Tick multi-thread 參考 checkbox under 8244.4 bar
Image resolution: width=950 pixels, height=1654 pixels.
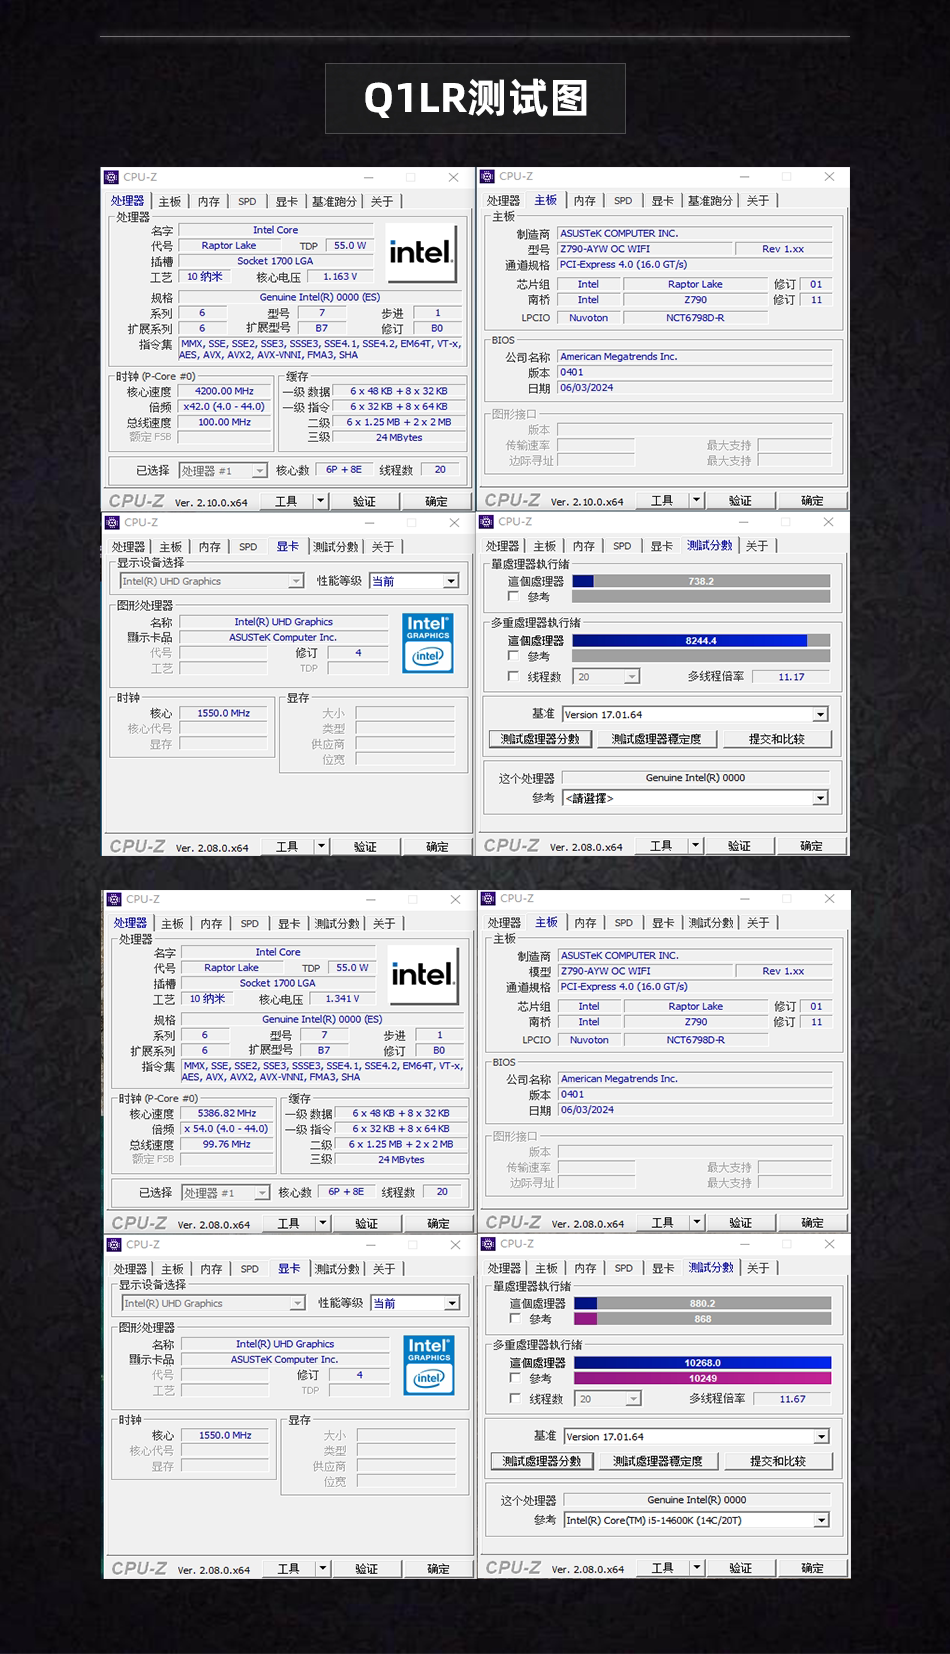pos(513,656)
